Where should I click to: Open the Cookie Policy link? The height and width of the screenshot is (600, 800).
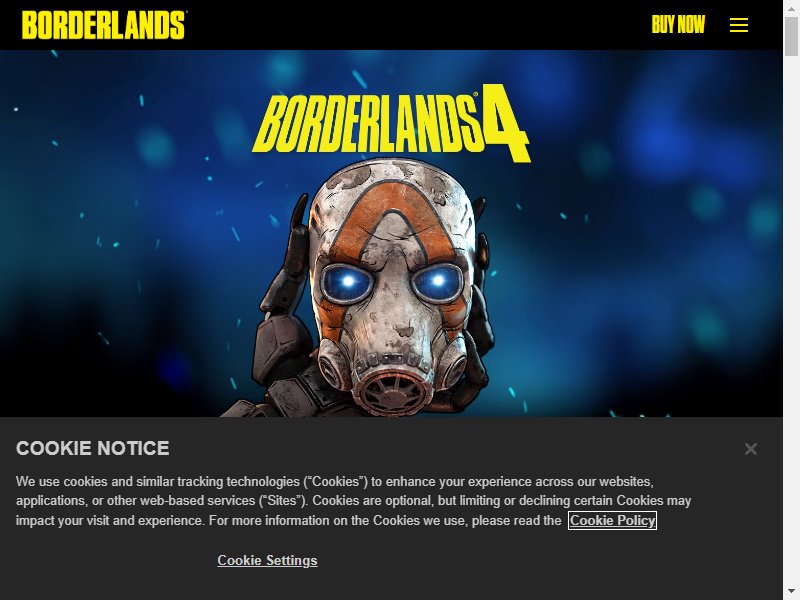coord(612,520)
